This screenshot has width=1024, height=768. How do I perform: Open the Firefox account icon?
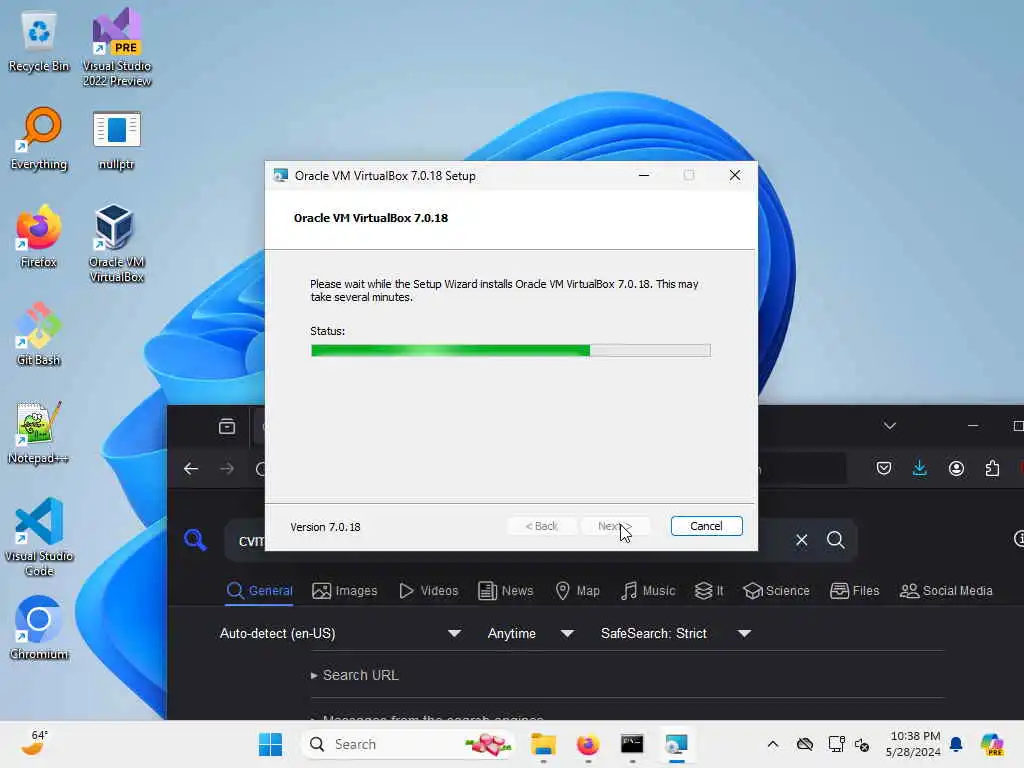point(956,468)
